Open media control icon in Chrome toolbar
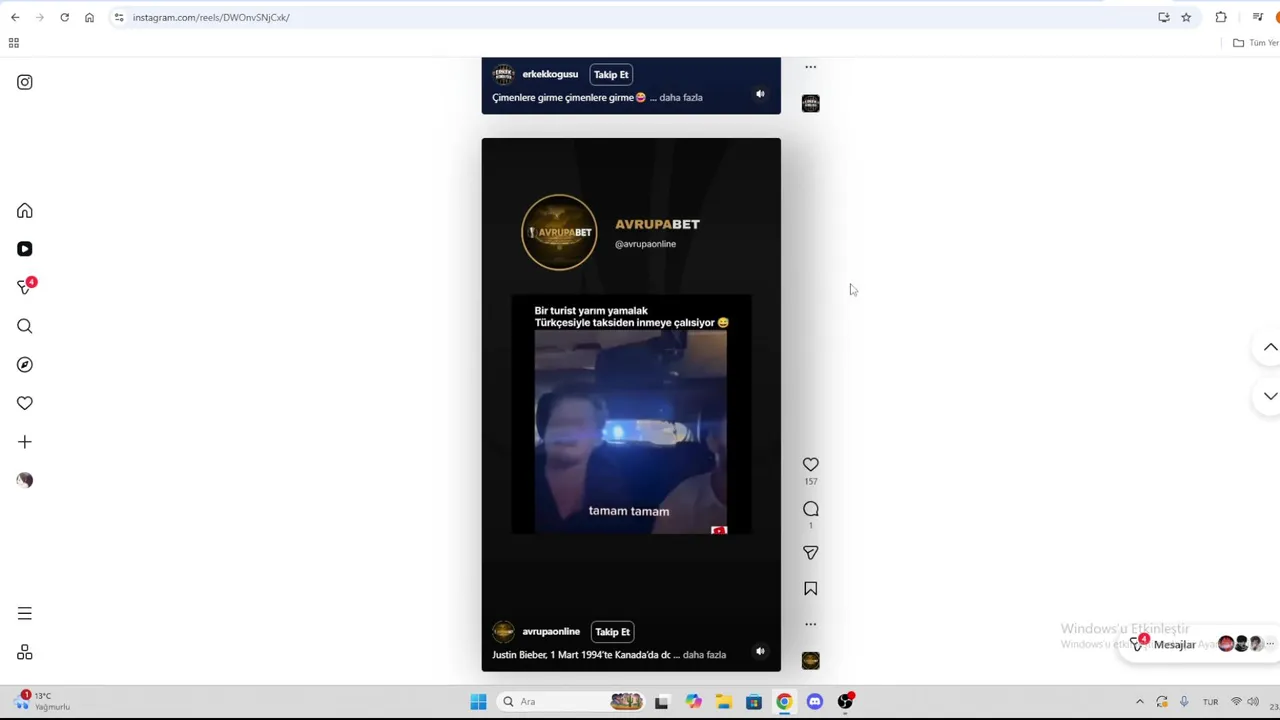Image resolution: width=1280 pixels, height=720 pixels. (x=1257, y=17)
